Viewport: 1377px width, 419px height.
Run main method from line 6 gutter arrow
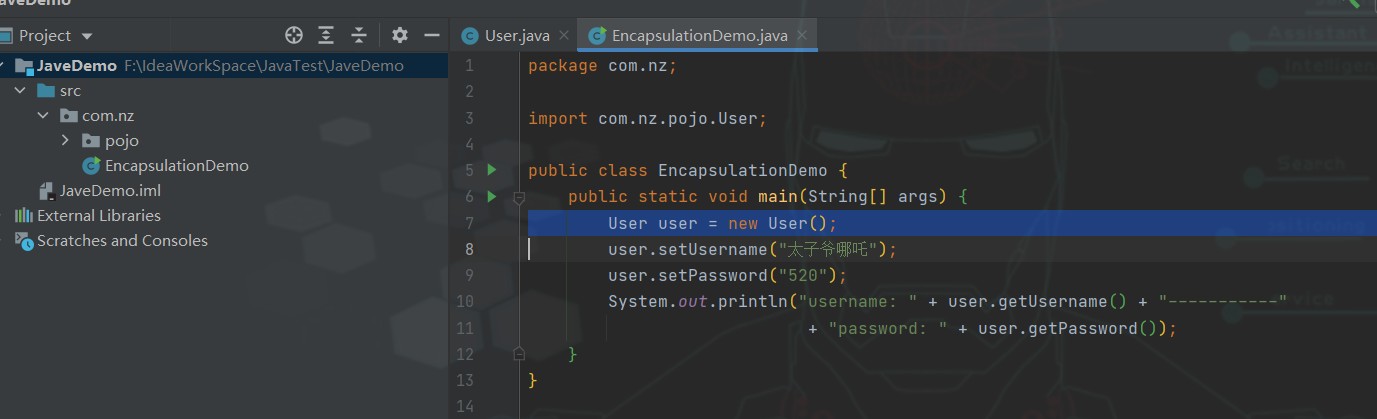[x=491, y=196]
